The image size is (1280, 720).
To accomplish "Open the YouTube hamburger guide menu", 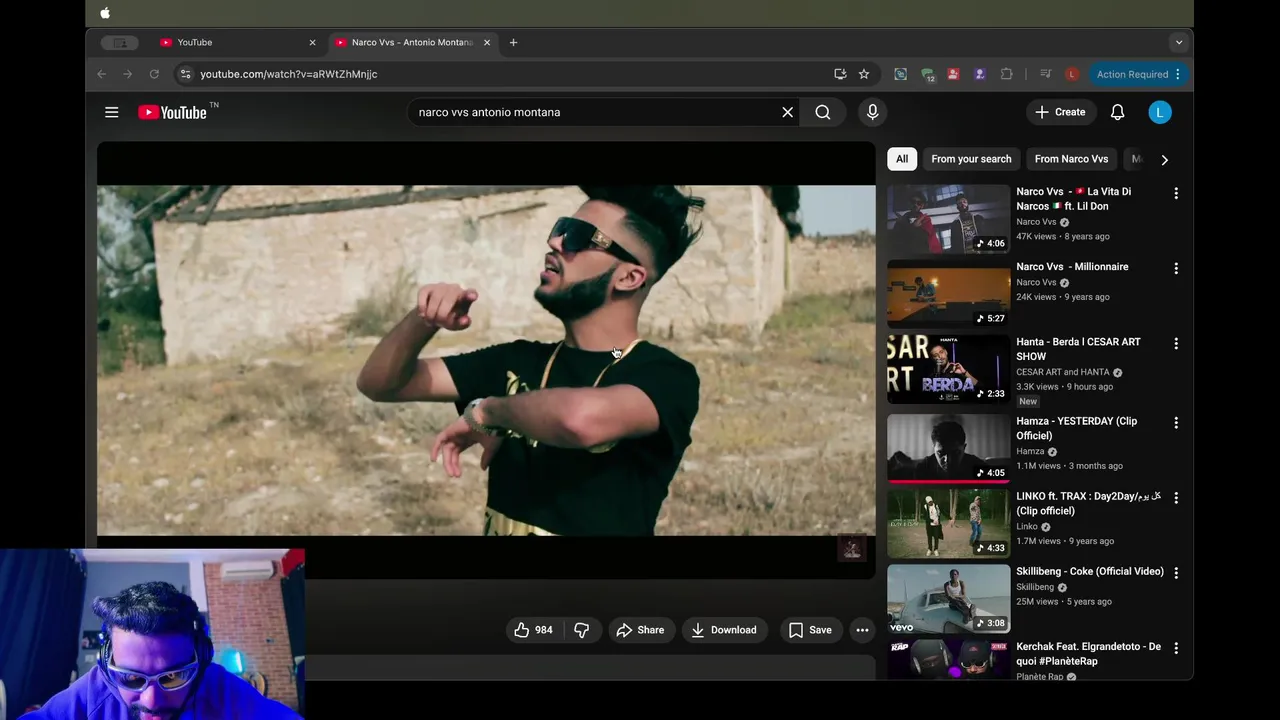I will pyautogui.click(x=112, y=112).
